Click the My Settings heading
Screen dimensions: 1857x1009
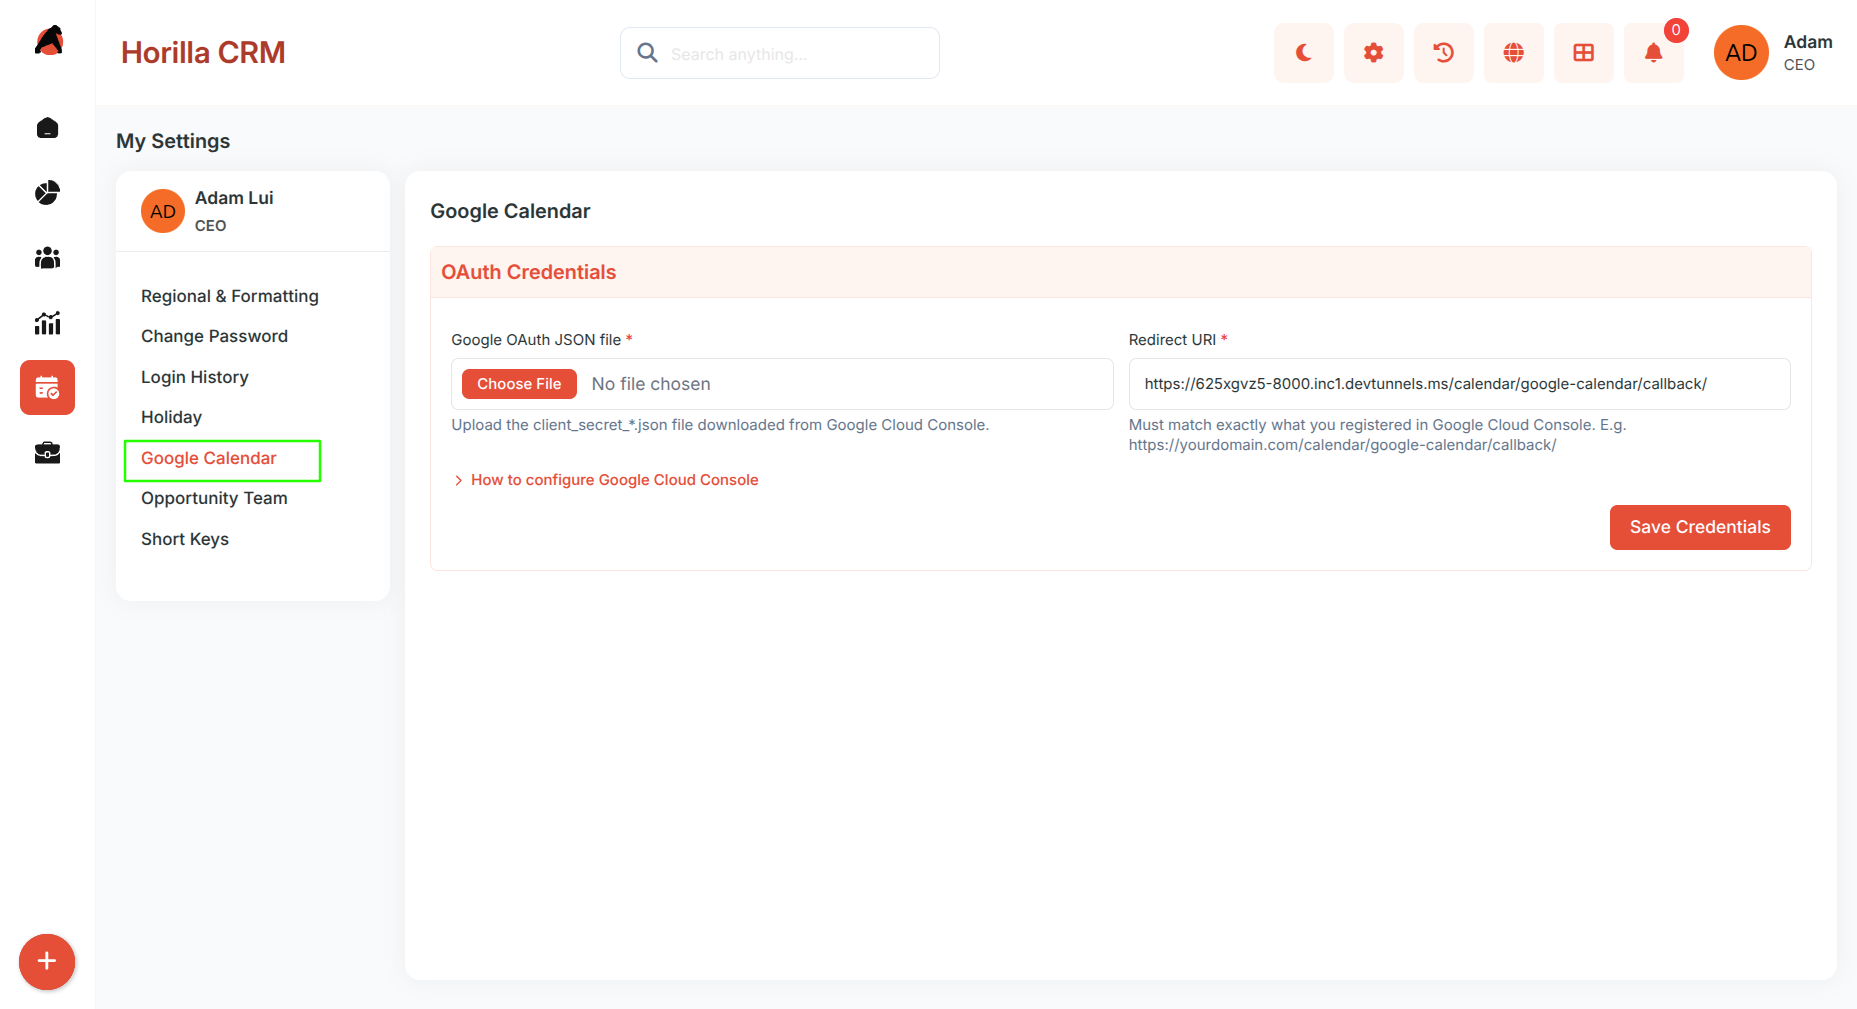173,141
